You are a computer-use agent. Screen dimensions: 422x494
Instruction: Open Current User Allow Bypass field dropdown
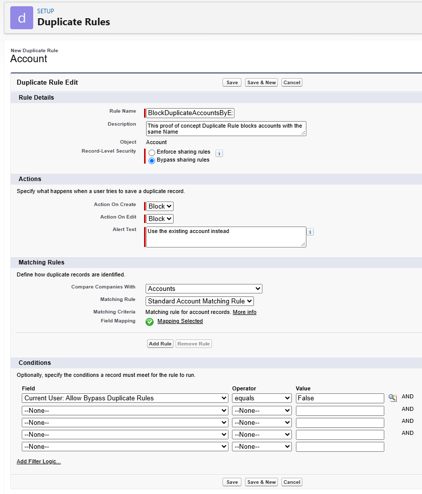click(x=125, y=398)
